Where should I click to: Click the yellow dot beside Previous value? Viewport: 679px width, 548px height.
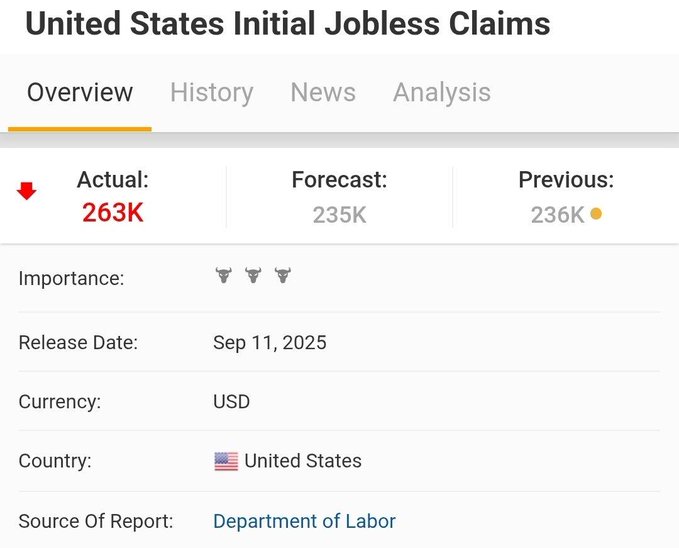596,213
